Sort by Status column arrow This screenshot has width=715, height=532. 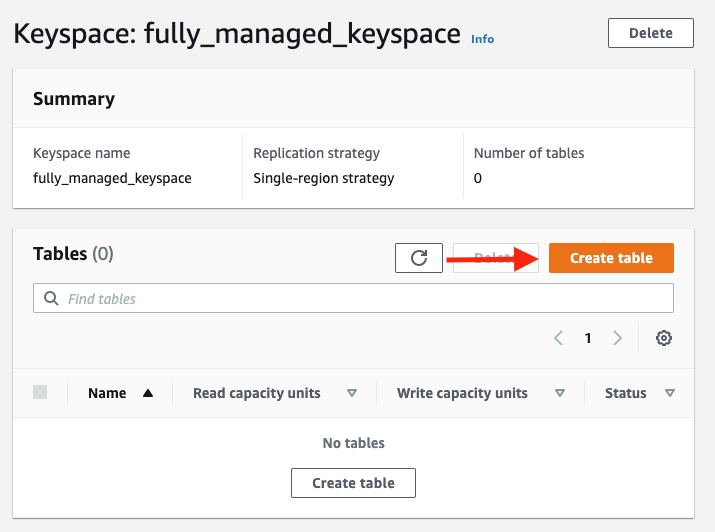click(x=669, y=393)
